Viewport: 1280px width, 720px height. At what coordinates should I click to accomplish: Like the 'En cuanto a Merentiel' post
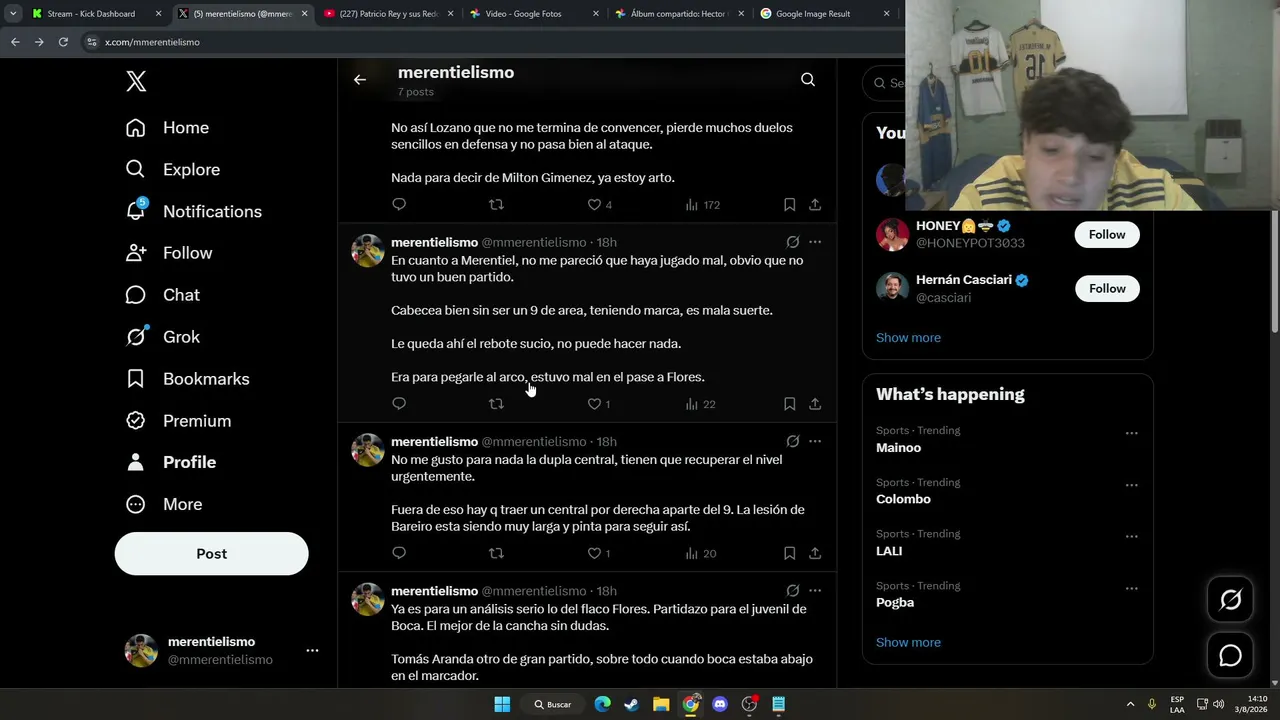pyautogui.click(x=598, y=404)
